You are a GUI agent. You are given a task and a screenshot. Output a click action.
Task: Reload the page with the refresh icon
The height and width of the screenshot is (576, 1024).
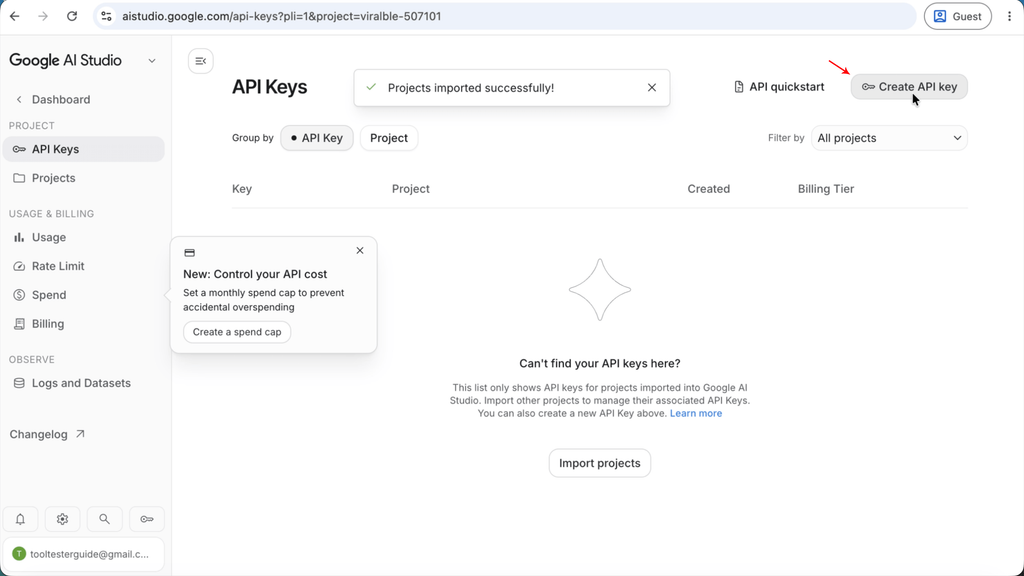(x=72, y=16)
